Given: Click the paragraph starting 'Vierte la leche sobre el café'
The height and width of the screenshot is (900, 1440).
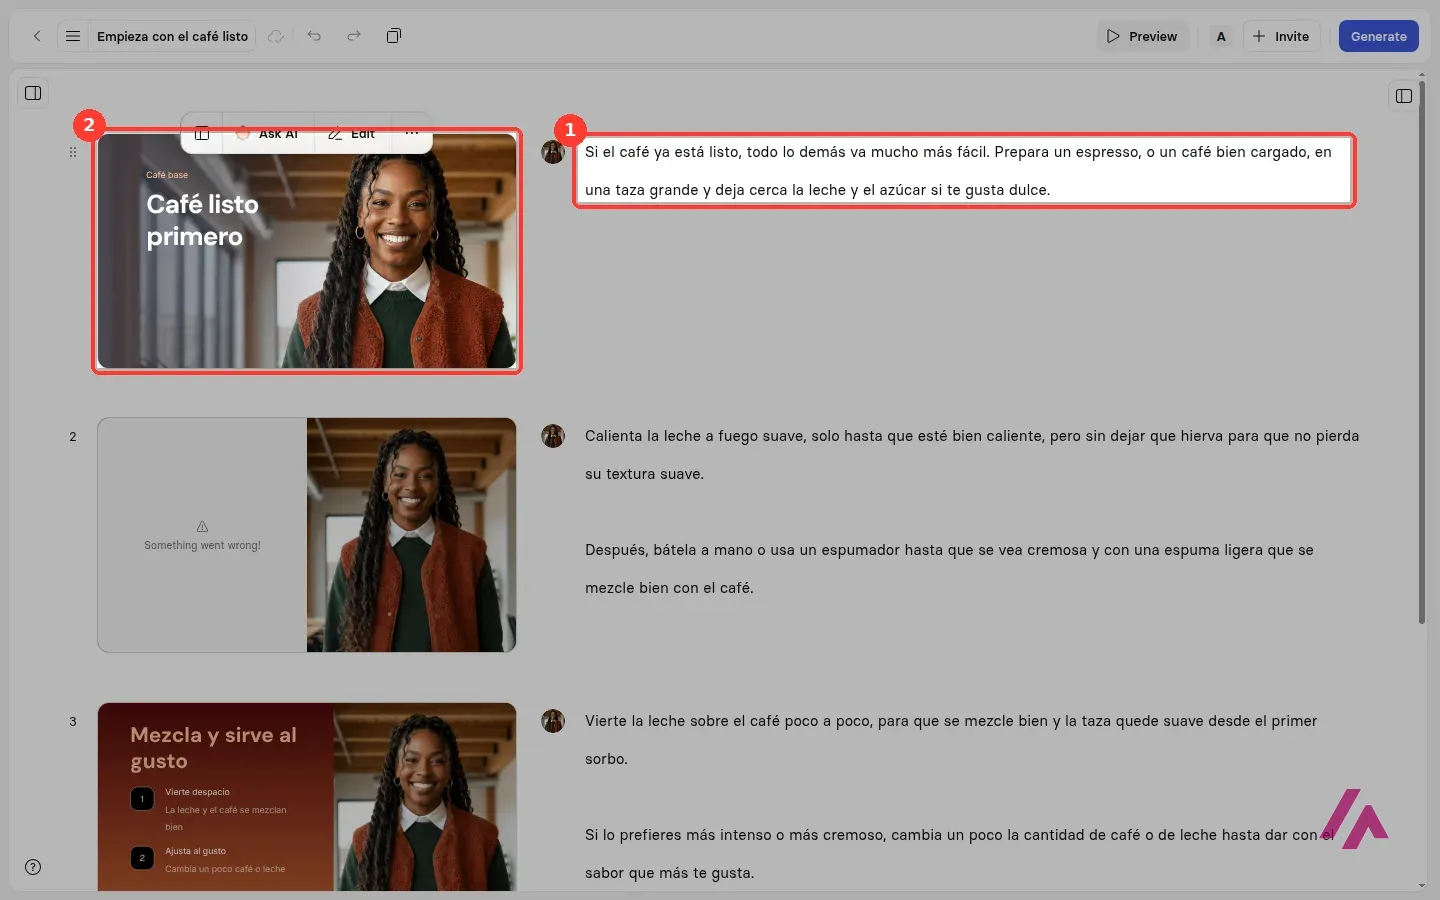Looking at the screenshot, I should (x=951, y=740).
